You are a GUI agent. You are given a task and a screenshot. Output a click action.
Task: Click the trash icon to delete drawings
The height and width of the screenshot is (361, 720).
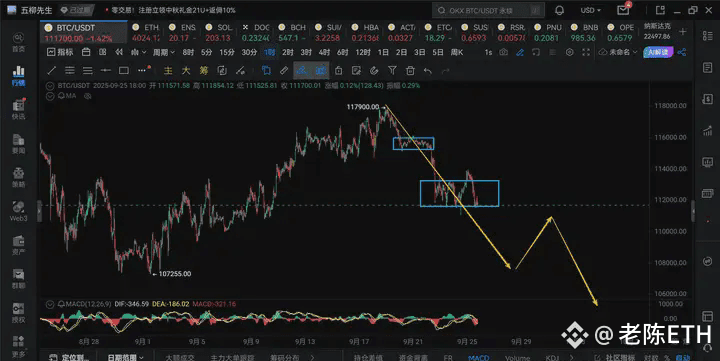(x=410, y=70)
